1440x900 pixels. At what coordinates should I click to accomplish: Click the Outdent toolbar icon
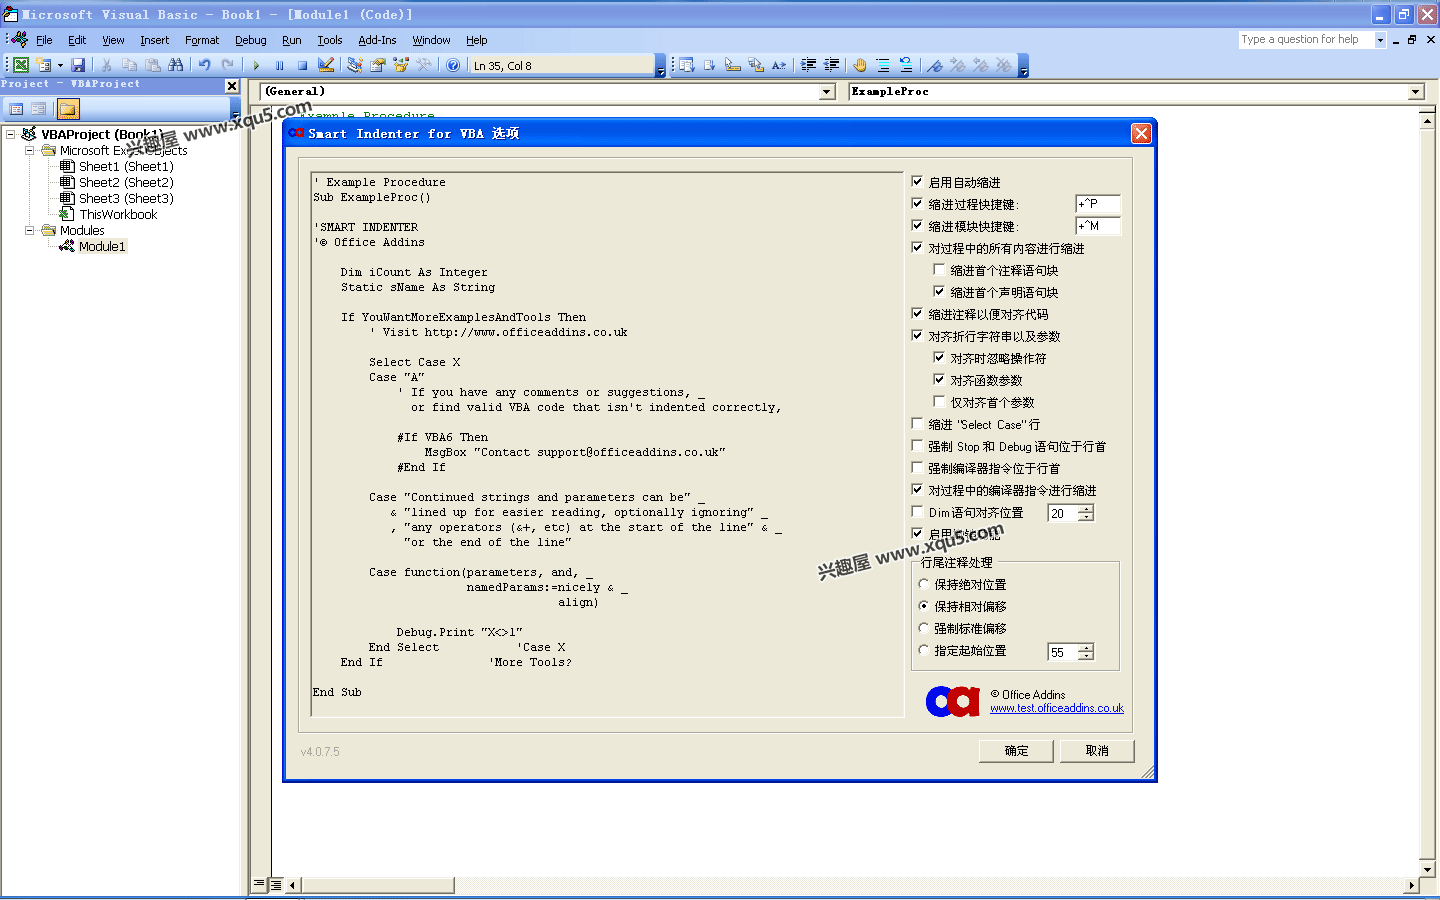tap(831, 65)
